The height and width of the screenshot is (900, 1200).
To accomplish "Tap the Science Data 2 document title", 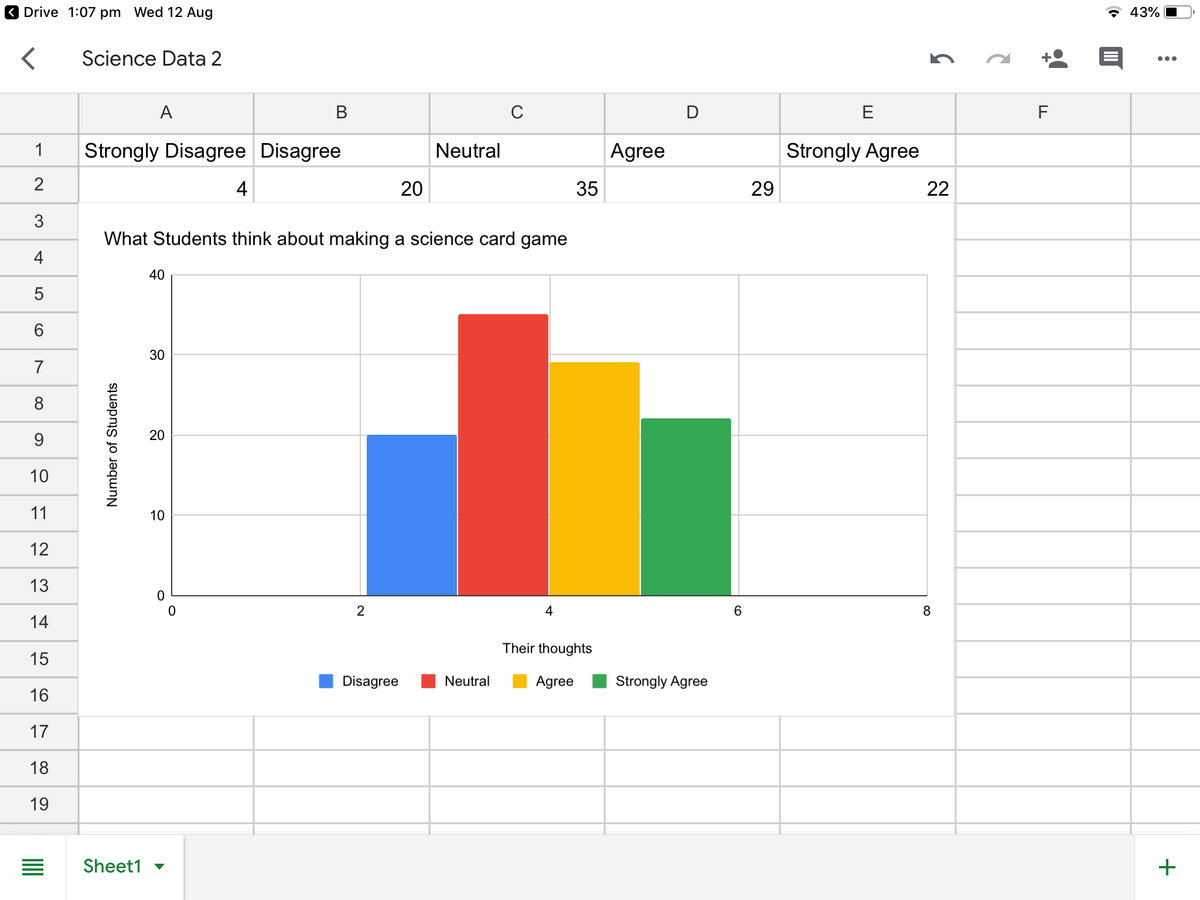I will [152, 59].
